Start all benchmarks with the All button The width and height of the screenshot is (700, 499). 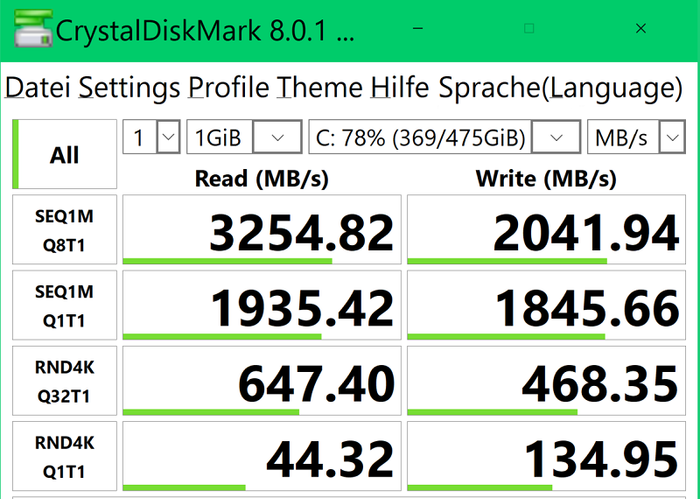coord(65,154)
